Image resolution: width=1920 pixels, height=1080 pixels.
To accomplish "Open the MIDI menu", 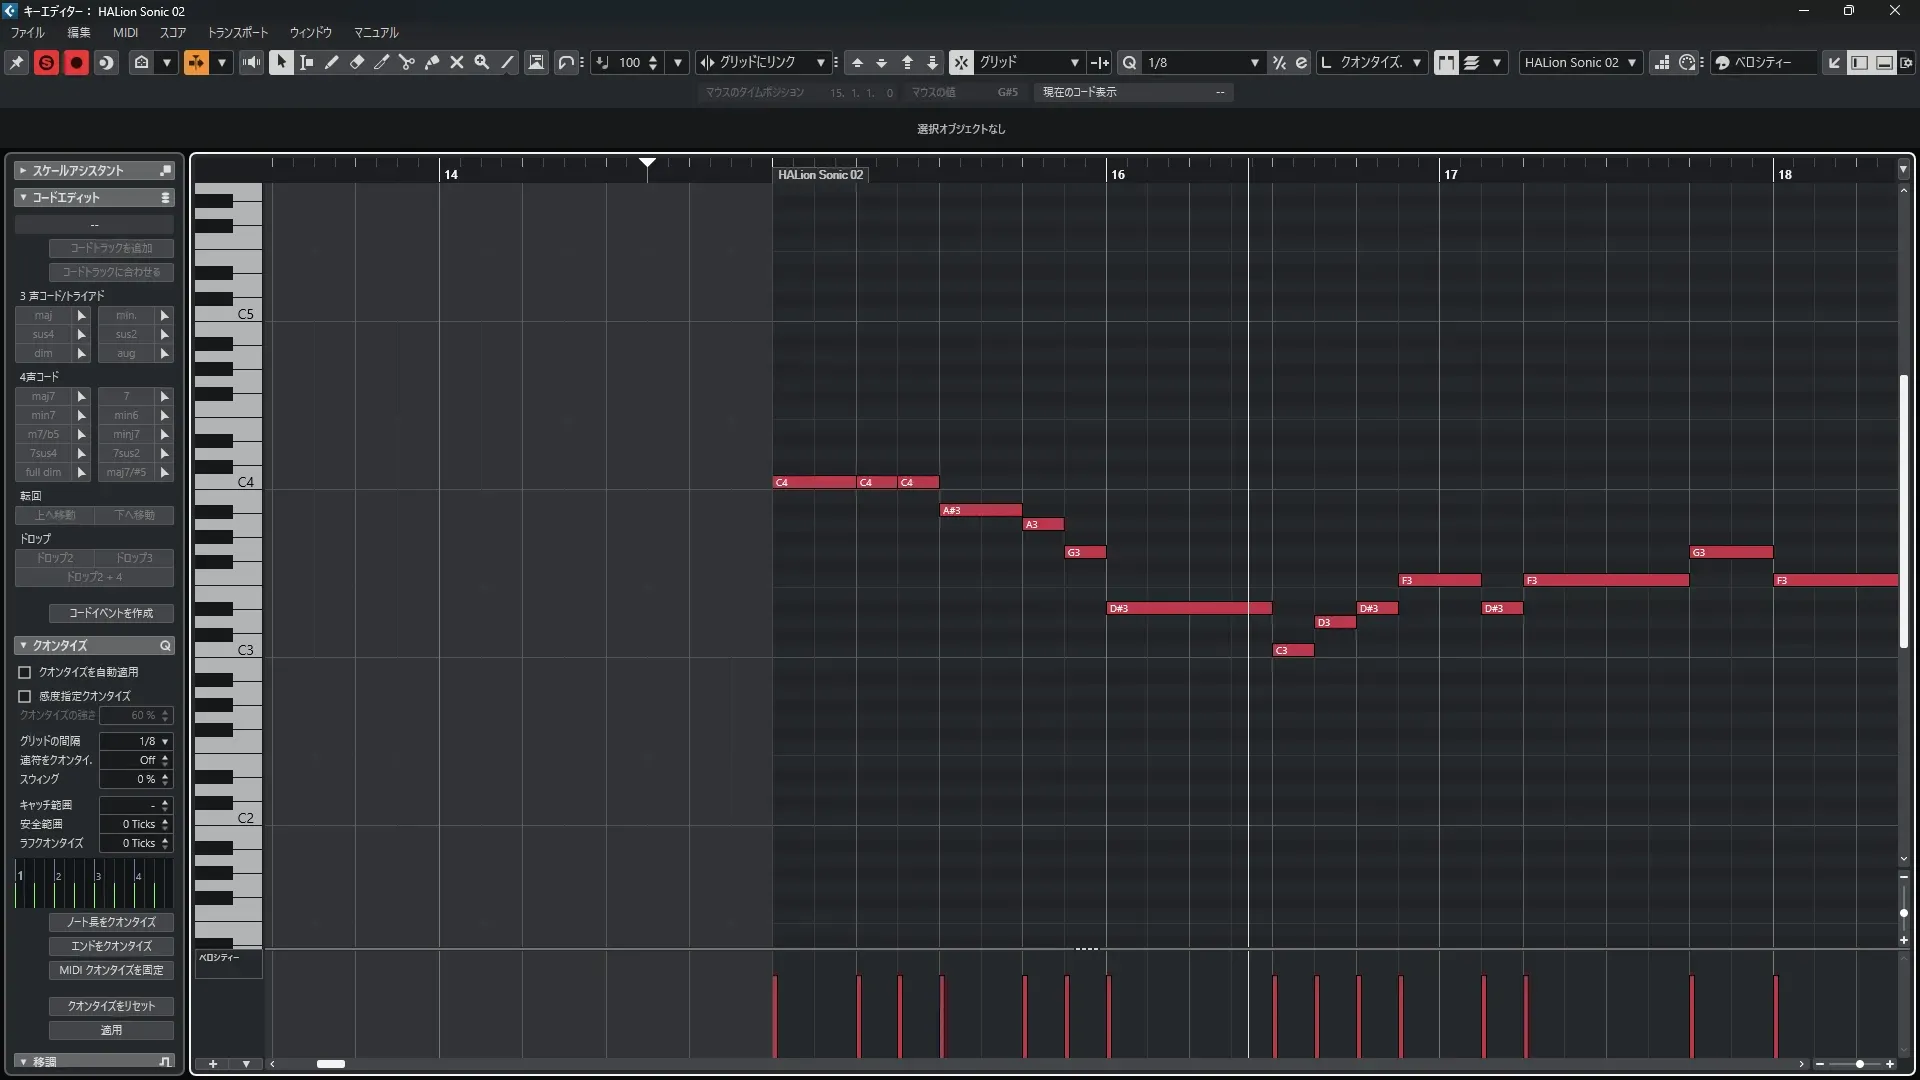I will 125,32.
